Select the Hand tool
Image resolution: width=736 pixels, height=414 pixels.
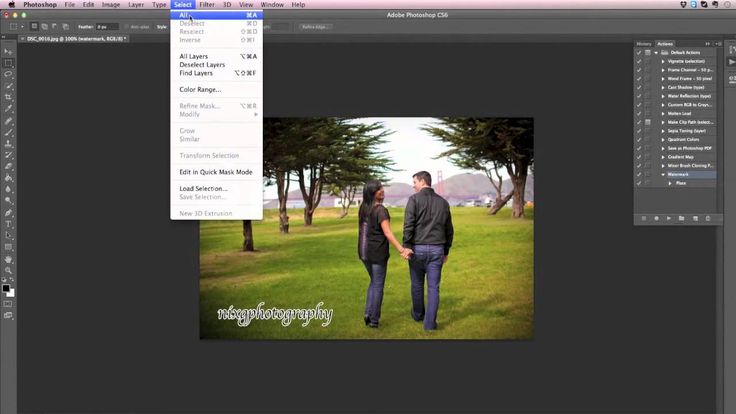[x=8, y=260]
